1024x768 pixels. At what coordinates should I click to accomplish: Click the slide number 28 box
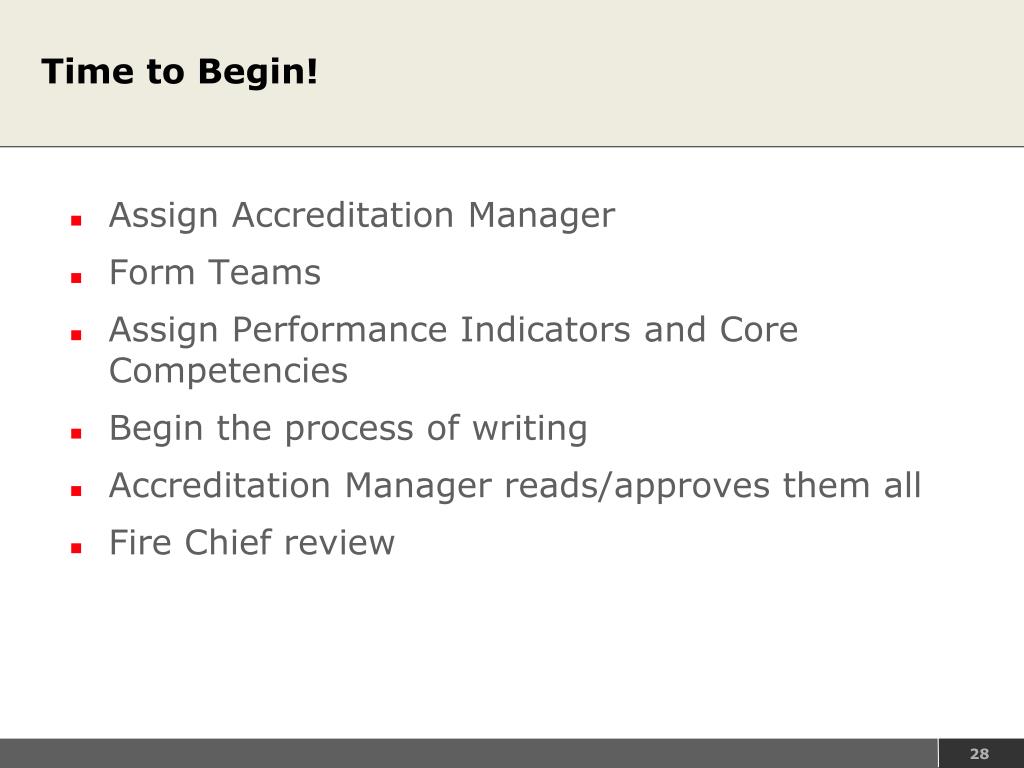[x=981, y=754]
